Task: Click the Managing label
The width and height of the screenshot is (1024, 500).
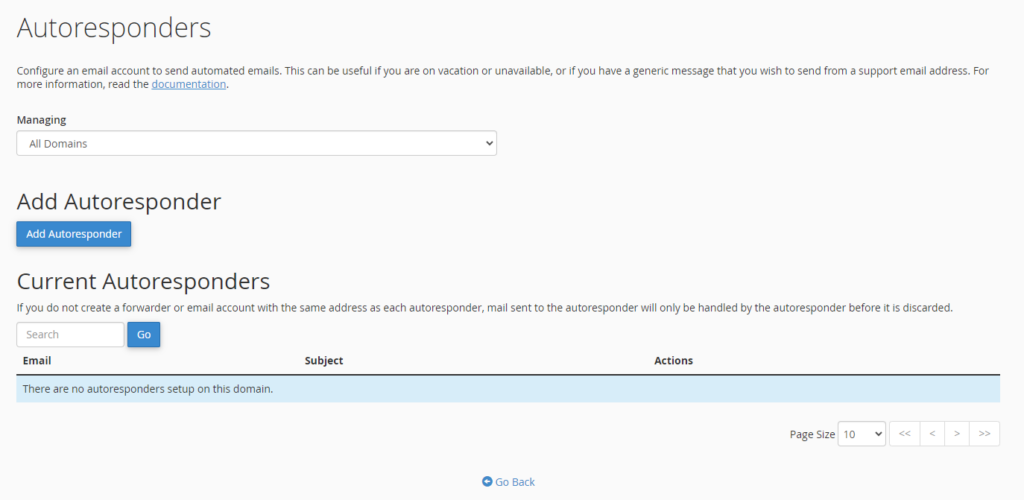Action: coord(41,120)
